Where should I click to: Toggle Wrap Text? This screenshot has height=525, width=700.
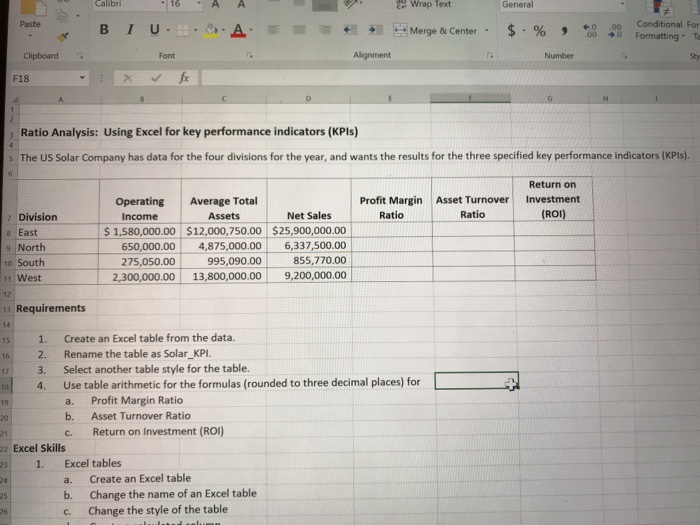(x=424, y=4)
